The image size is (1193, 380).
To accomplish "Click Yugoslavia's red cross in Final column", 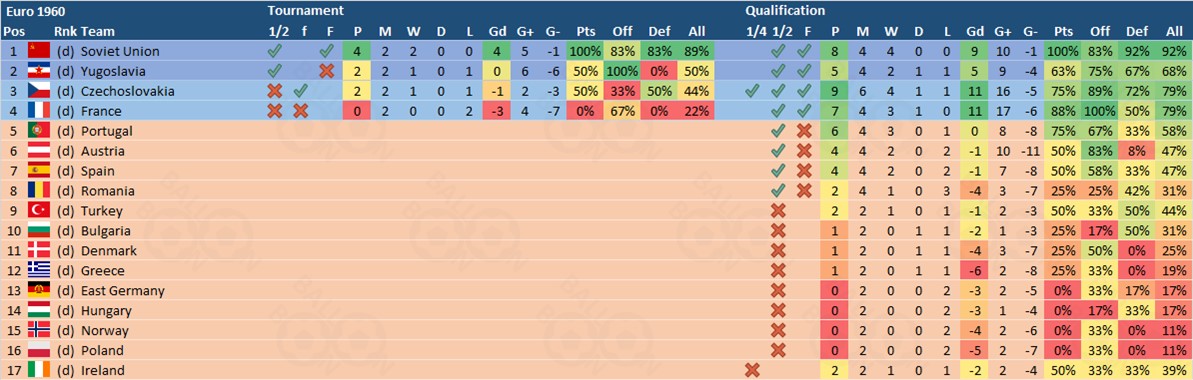I will (x=326, y=71).
